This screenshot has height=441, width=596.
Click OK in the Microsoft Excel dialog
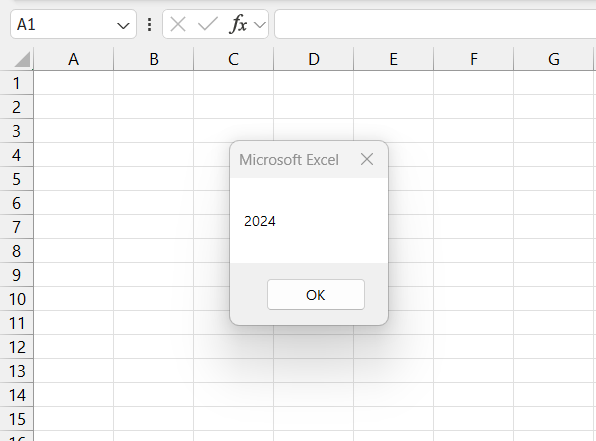point(315,295)
